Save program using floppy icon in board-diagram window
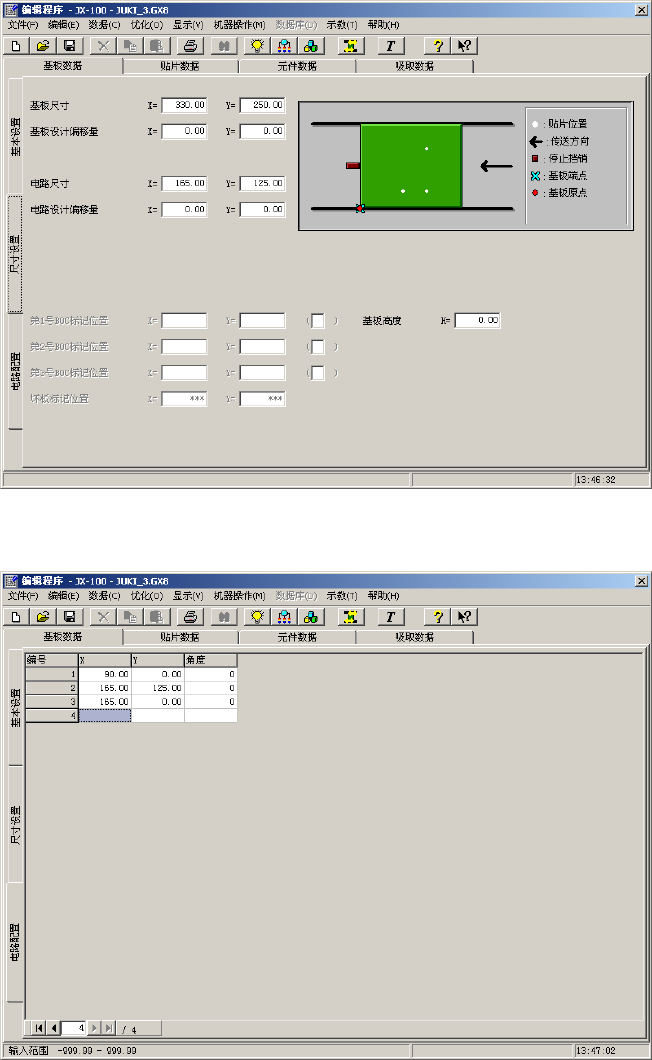The width and height of the screenshot is (652, 1060). [70, 46]
